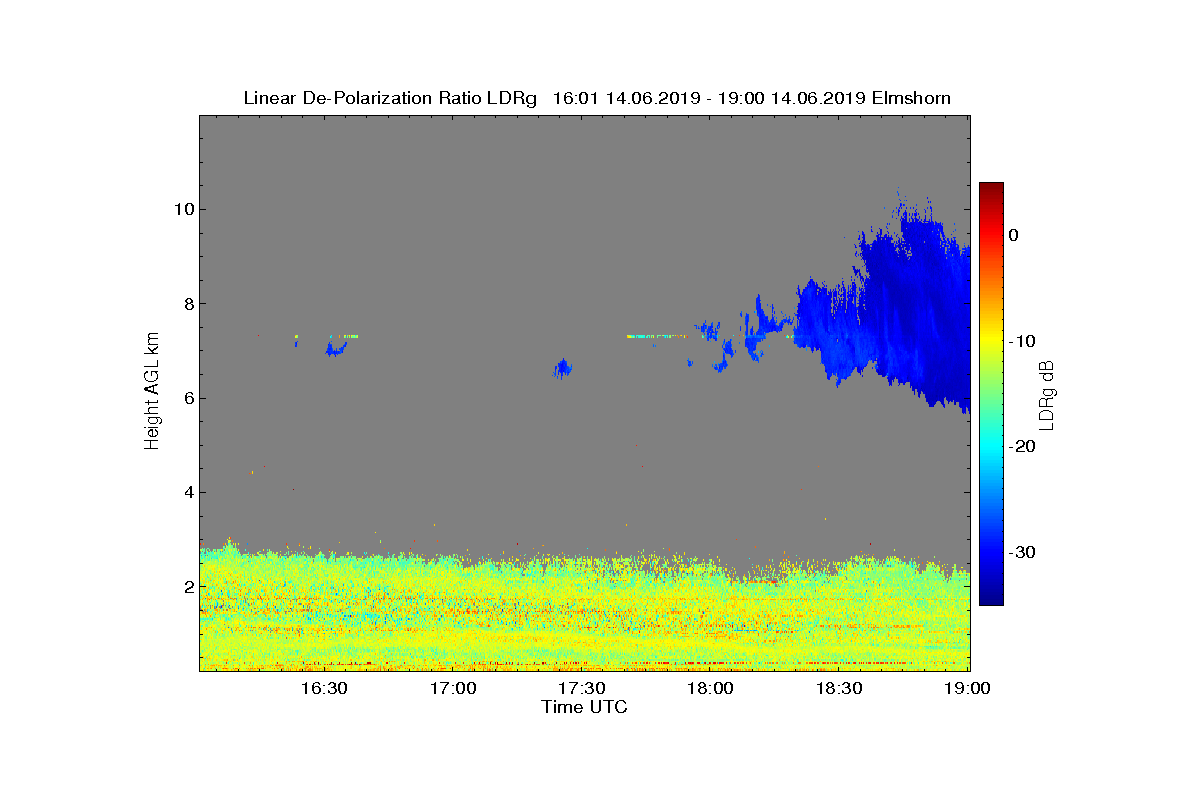Click the "Height AGL km" axis label
Screen dimensions: 1200x800
[x=152, y=393]
